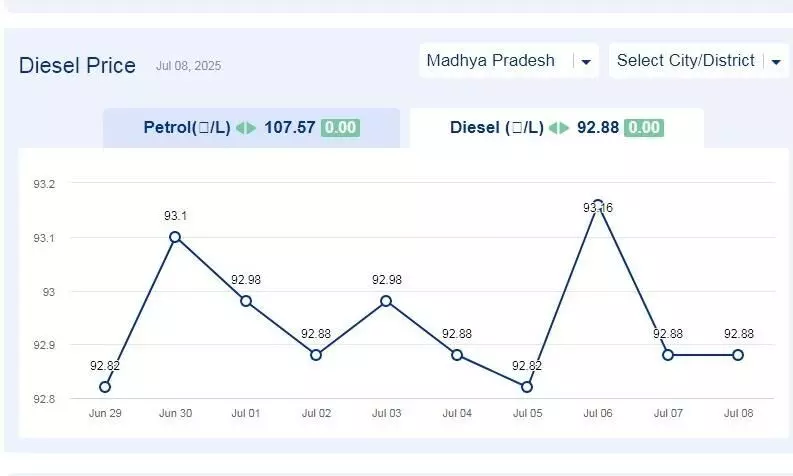Screen dimensions: 793x476
Task: Open the Select City/District dropdown
Action: [x=699, y=61]
